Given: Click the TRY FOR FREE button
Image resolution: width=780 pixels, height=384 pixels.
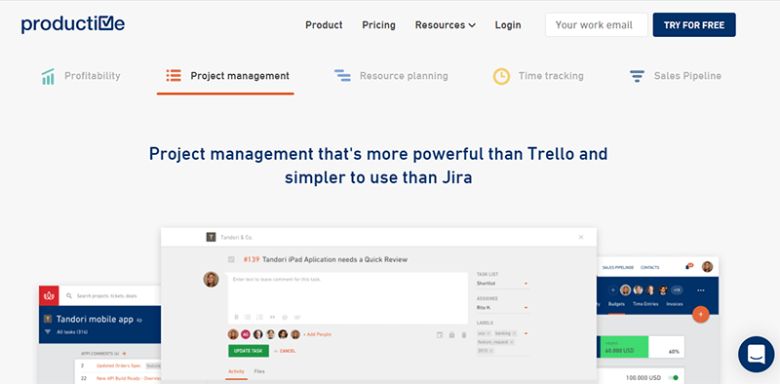Looking at the screenshot, I should coord(694,25).
